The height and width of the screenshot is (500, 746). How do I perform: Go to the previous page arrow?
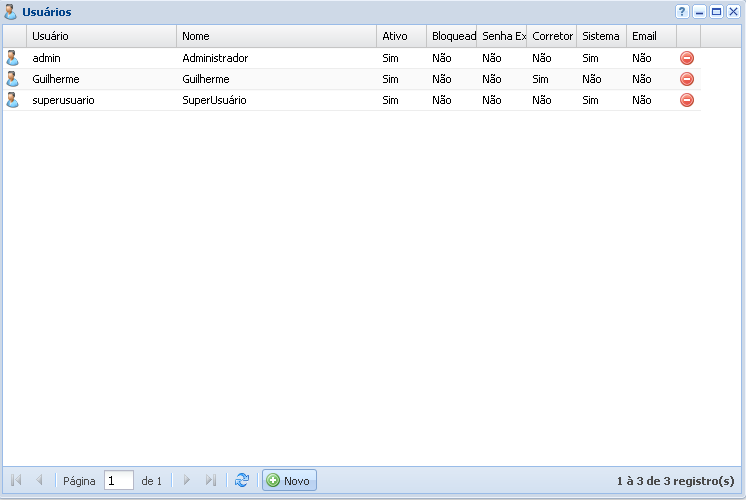click(39, 481)
